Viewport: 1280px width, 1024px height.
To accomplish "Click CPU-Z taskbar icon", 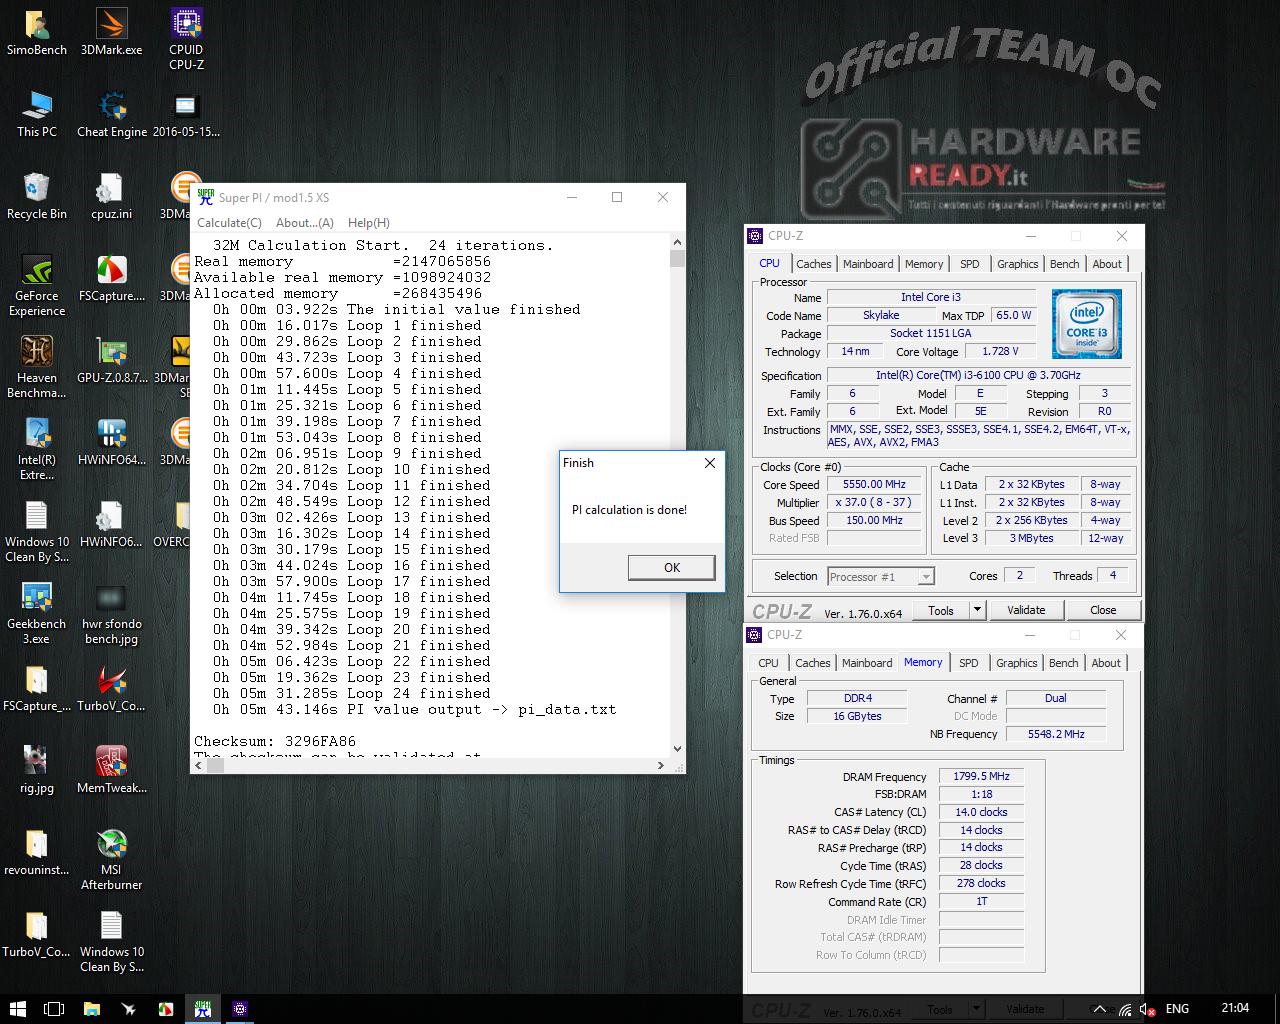I will tap(240, 1009).
